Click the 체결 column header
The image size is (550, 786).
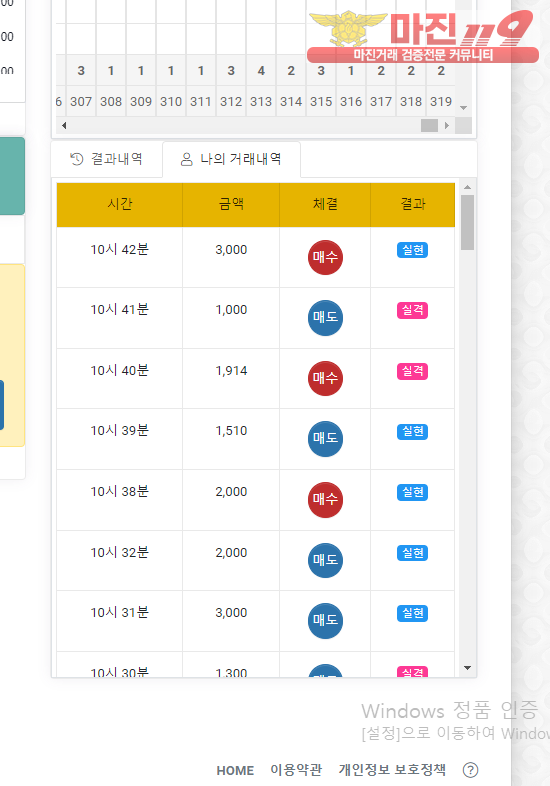click(x=325, y=205)
